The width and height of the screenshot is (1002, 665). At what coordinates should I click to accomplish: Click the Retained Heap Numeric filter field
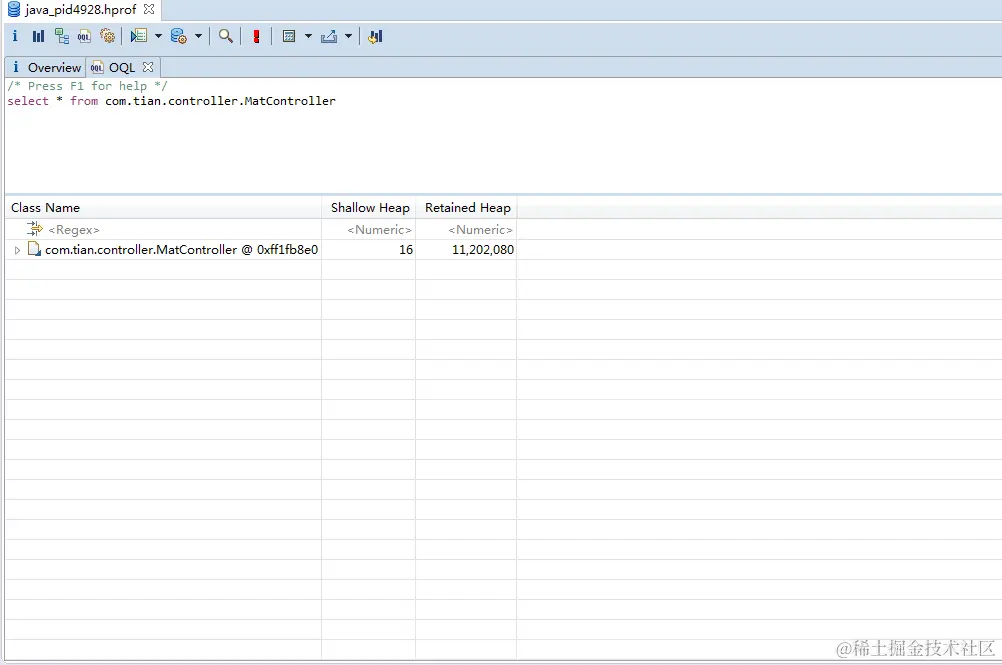(x=466, y=229)
